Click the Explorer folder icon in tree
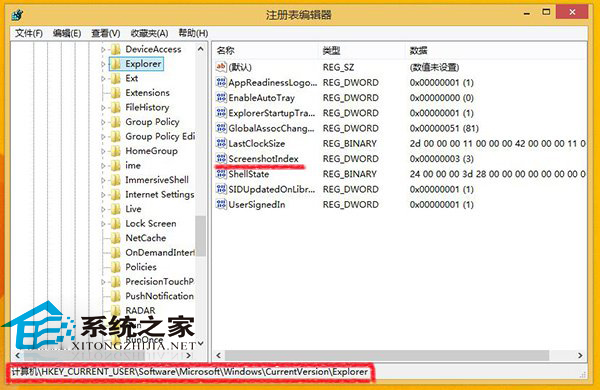Viewport: 600px width, 390px height. (115, 64)
